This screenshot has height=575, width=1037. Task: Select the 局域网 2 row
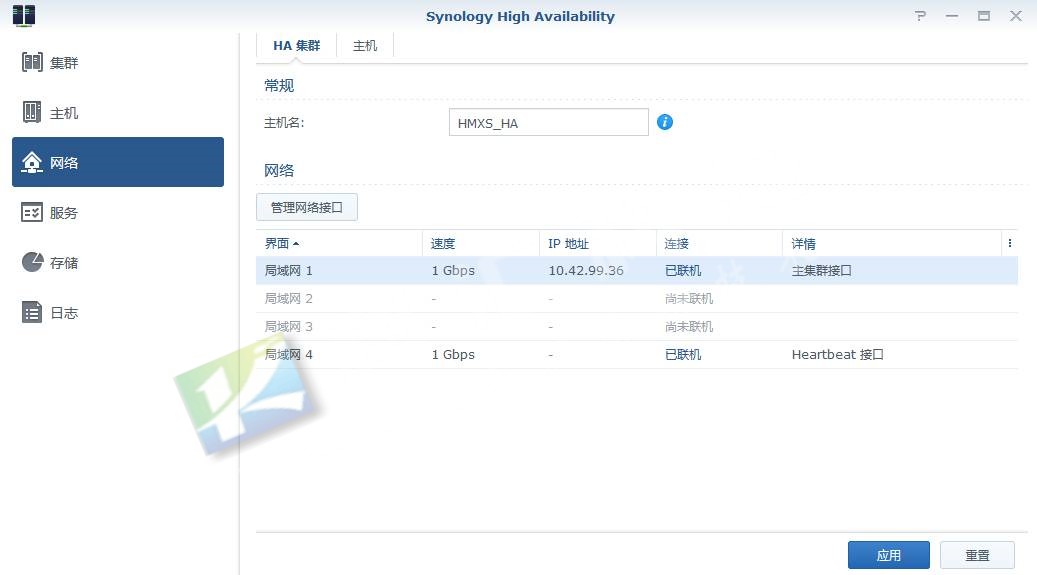tap(637, 298)
